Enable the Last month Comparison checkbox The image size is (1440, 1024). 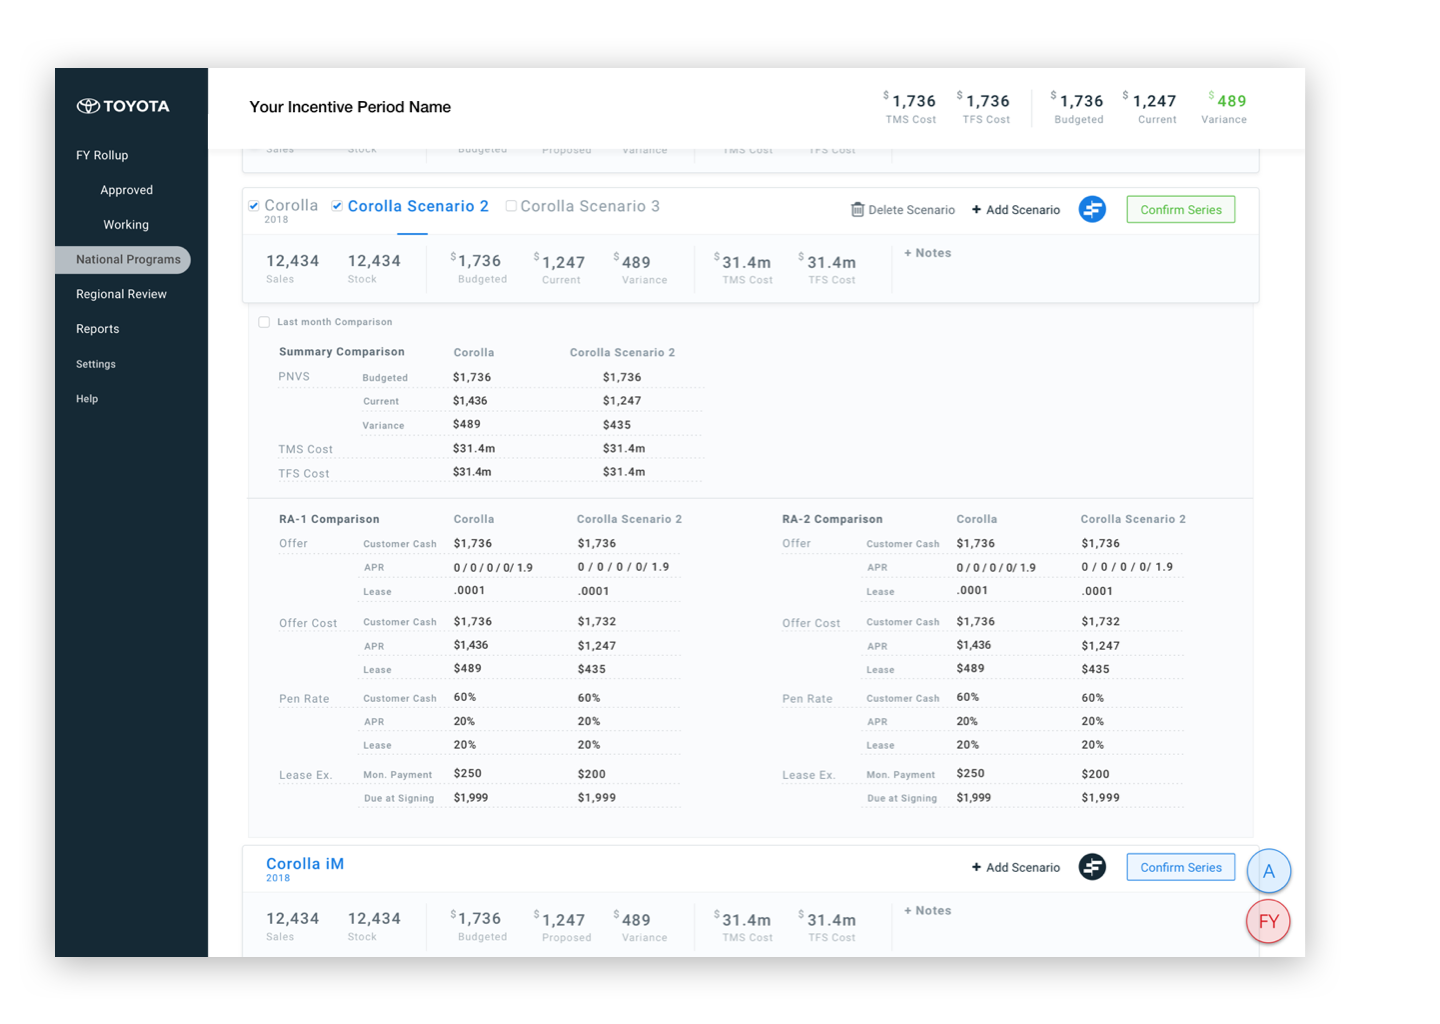(x=264, y=322)
